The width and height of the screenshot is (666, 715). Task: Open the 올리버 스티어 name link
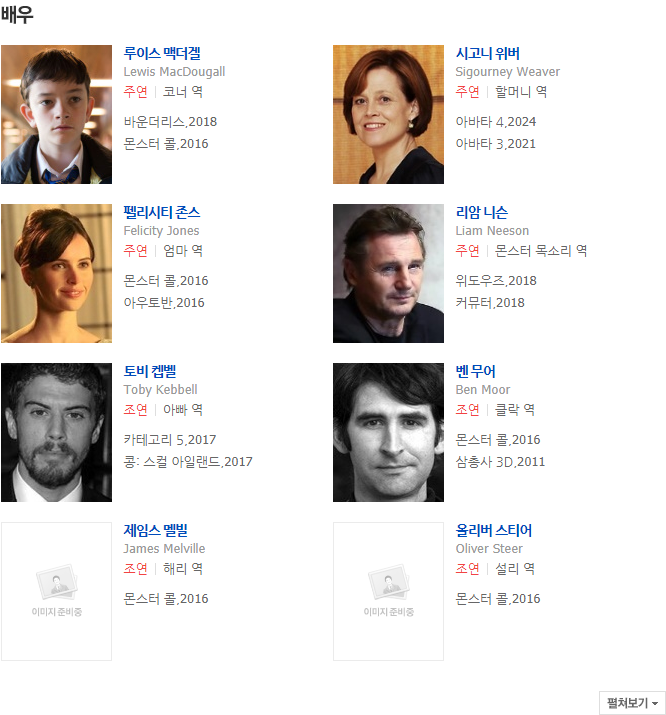[x=494, y=530]
